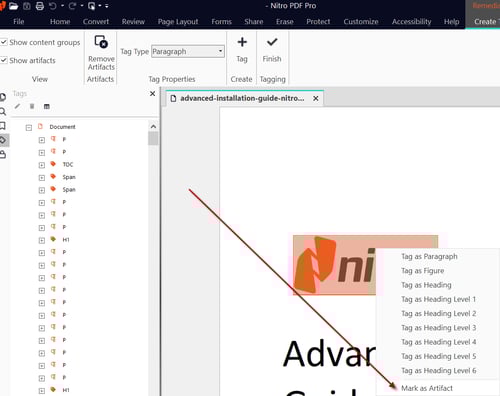Expand the TOC tag node

(x=42, y=165)
